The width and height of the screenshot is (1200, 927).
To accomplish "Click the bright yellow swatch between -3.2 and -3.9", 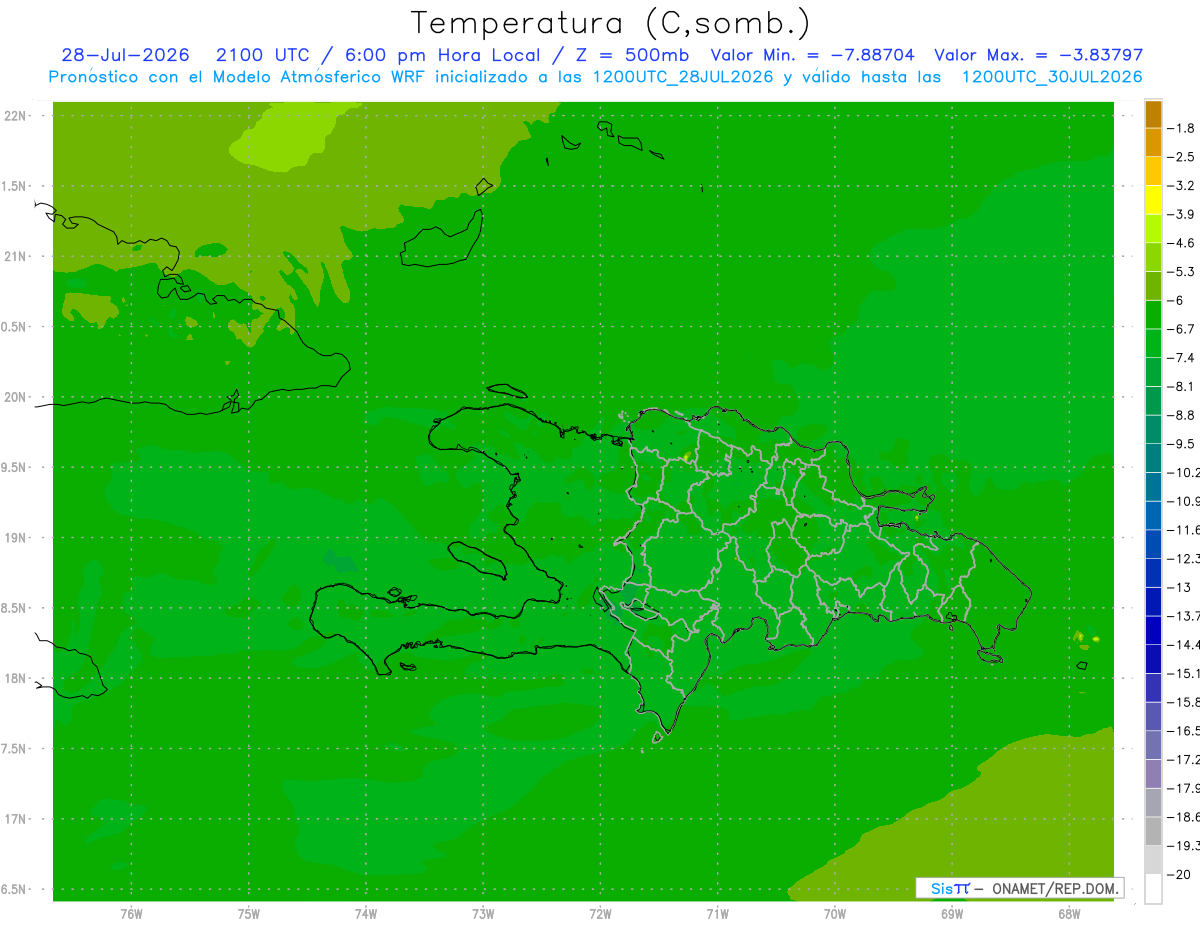I will click(1153, 200).
